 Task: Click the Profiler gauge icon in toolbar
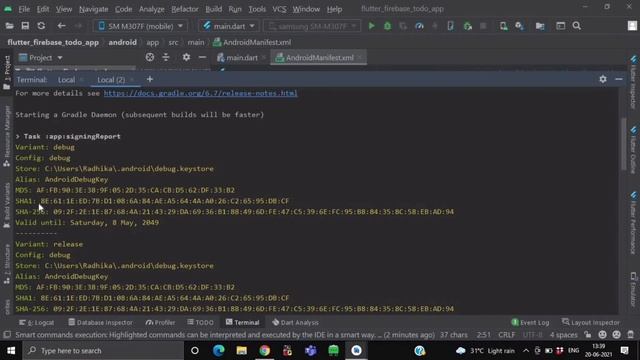(419, 26)
